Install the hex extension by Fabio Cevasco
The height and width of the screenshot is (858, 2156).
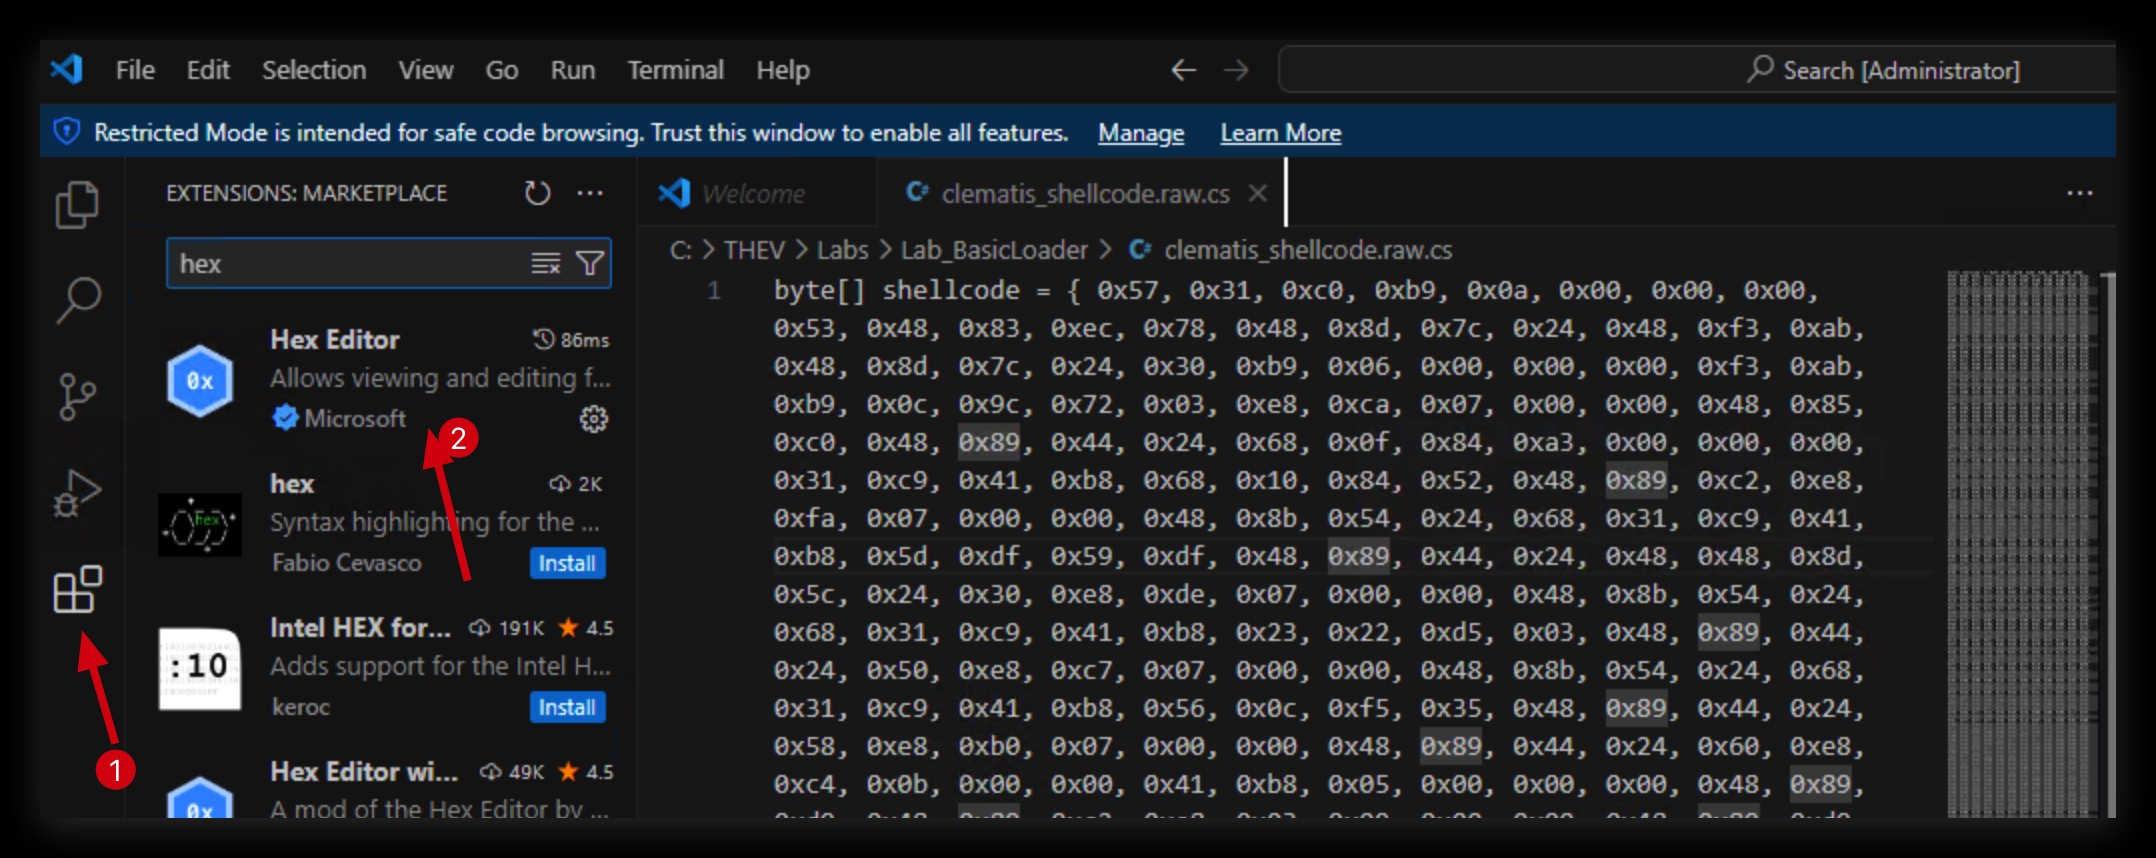(567, 563)
